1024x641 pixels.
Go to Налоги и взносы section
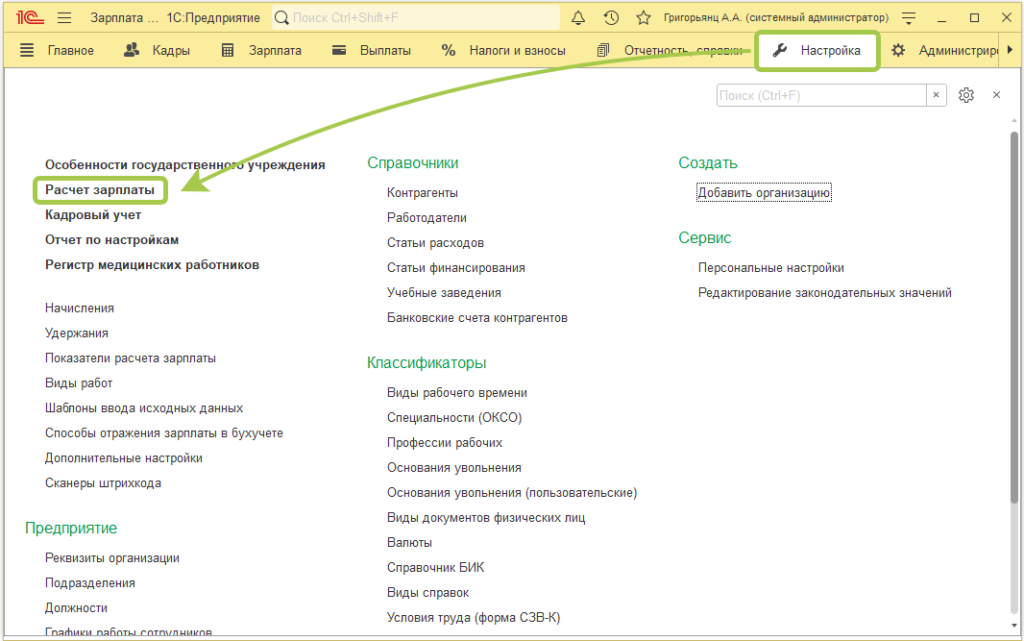pos(504,51)
